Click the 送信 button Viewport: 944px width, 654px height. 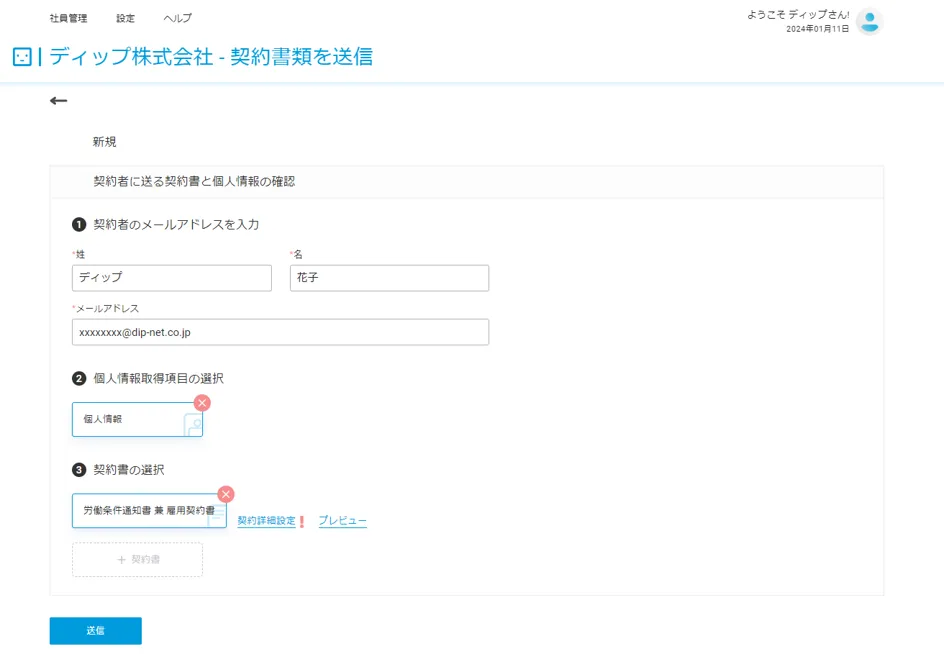[x=96, y=631]
